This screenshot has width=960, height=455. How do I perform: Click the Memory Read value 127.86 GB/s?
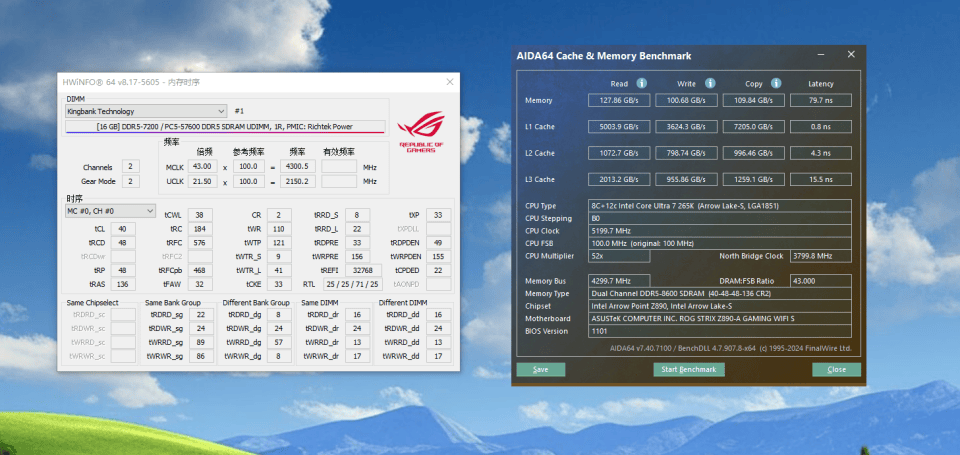(619, 100)
